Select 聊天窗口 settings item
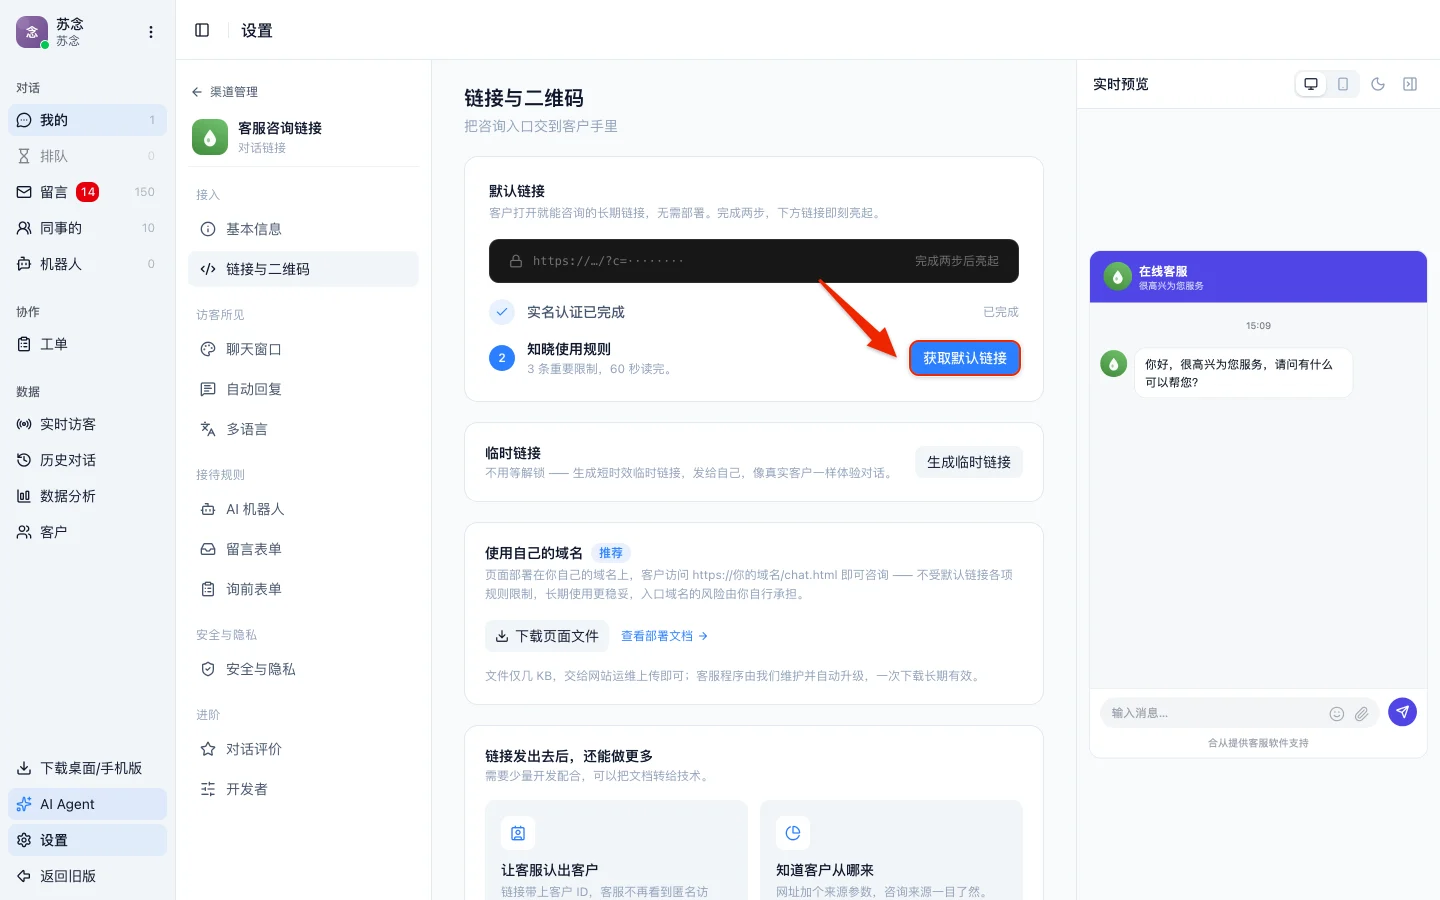Image resolution: width=1440 pixels, height=900 pixels. [x=303, y=349]
